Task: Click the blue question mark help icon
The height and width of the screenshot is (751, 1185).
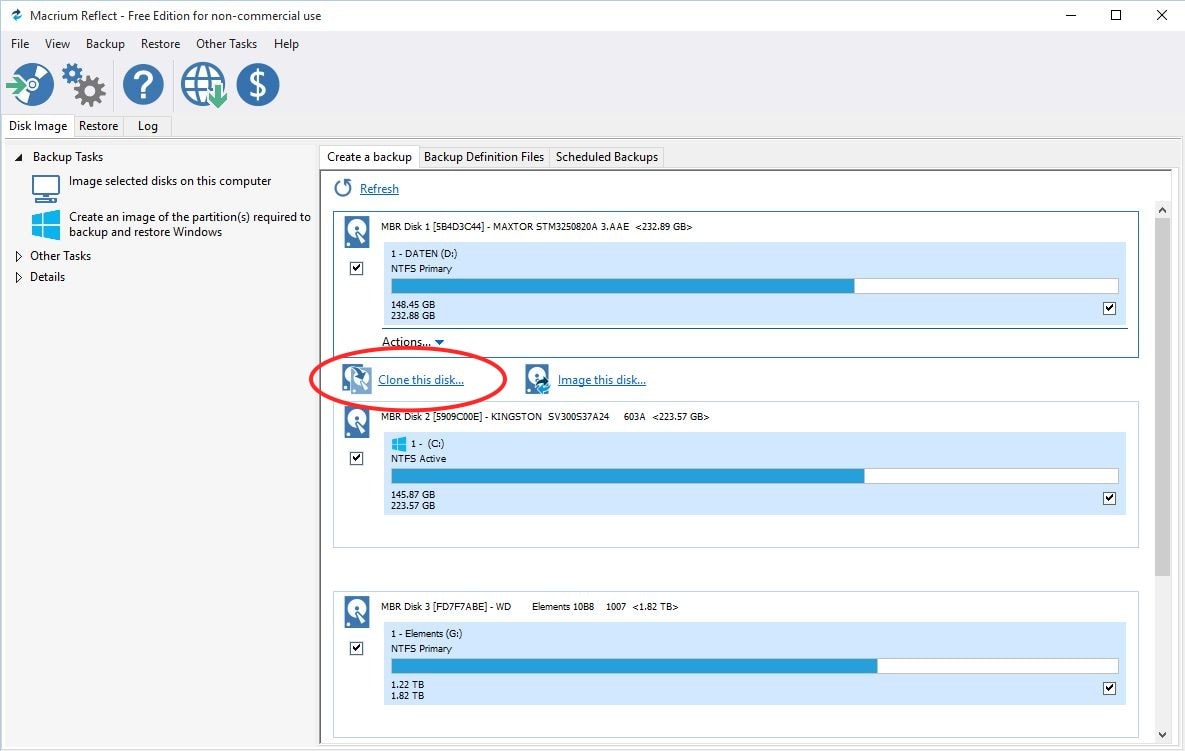Action: coord(143,84)
